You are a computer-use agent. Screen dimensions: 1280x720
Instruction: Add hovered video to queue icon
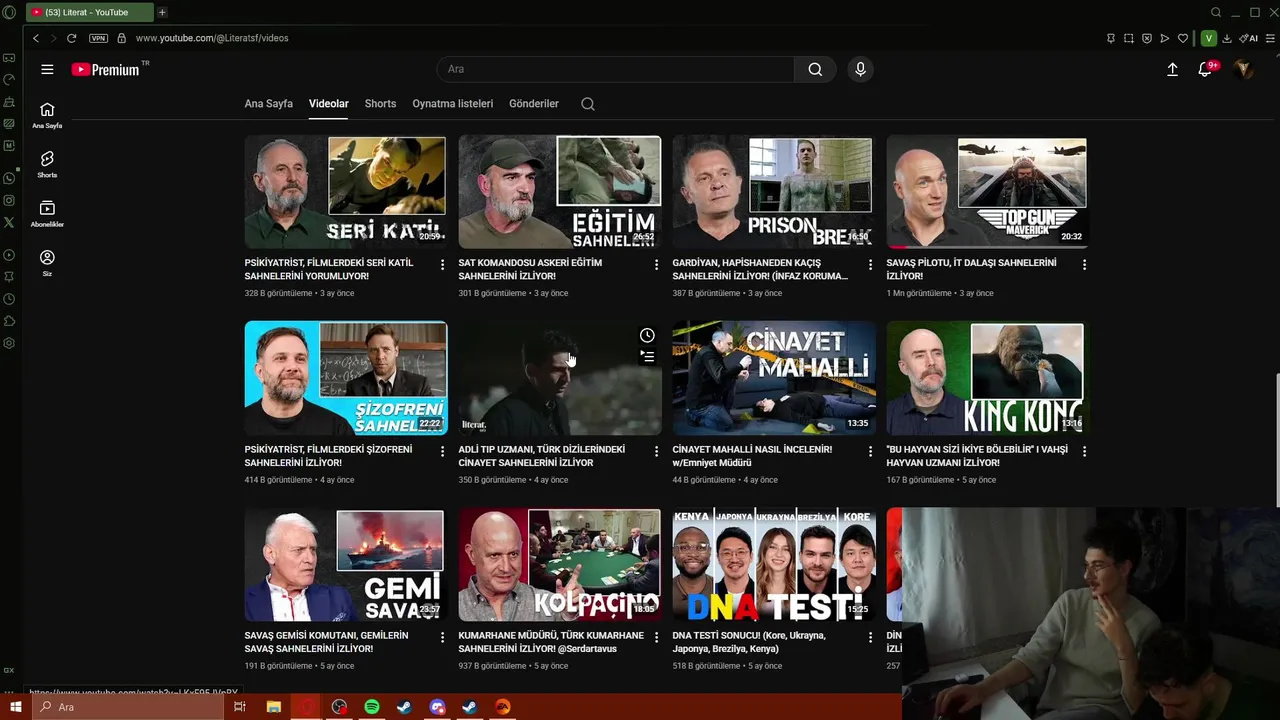(647, 356)
